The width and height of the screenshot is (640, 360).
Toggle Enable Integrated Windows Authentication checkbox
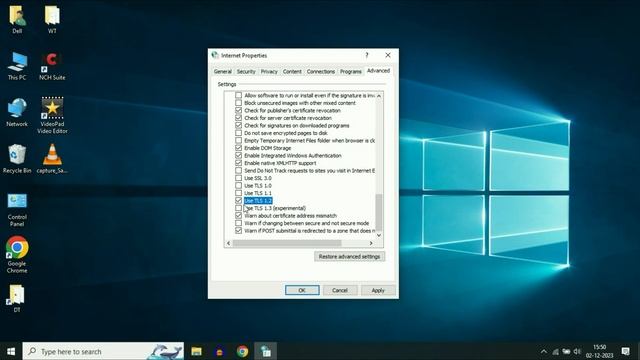[x=238, y=156]
